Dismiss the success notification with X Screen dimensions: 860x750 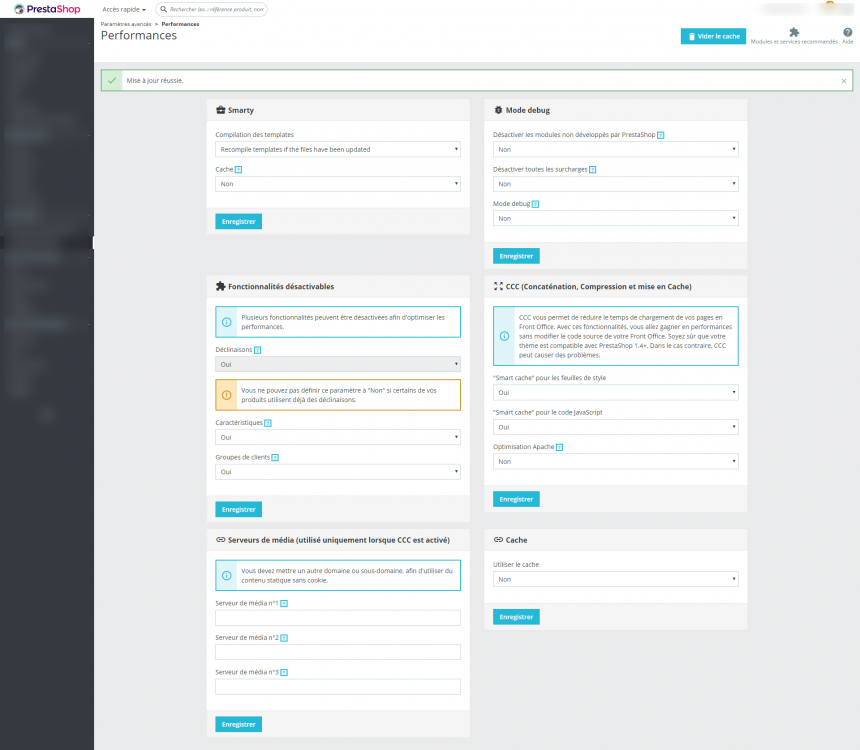click(844, 81)
